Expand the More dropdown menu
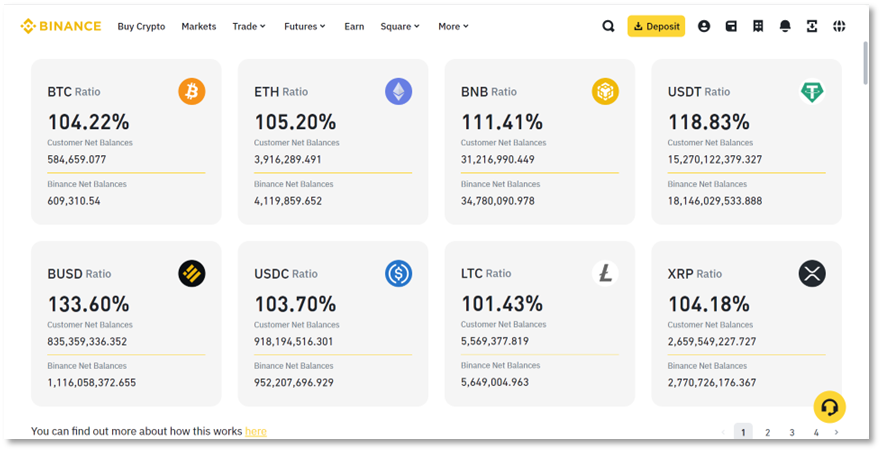This screenshot has height=452, width=882. [453, 27]
